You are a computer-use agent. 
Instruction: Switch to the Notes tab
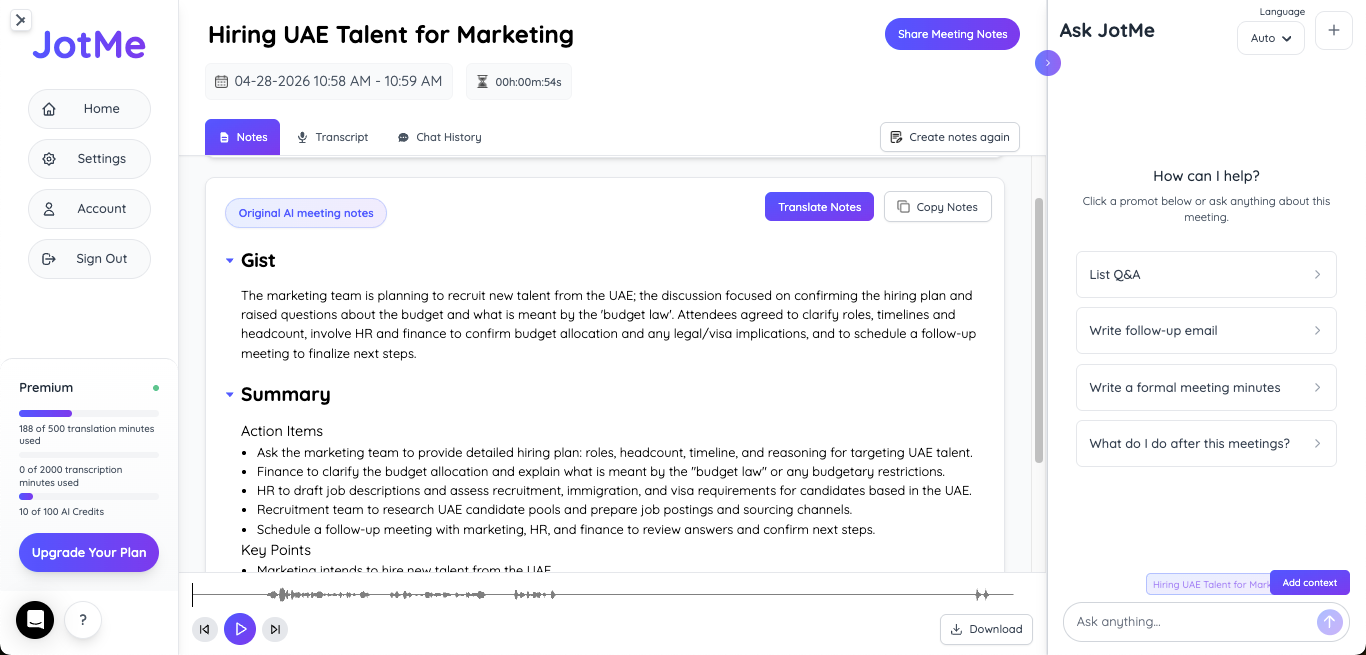(242, 137)
